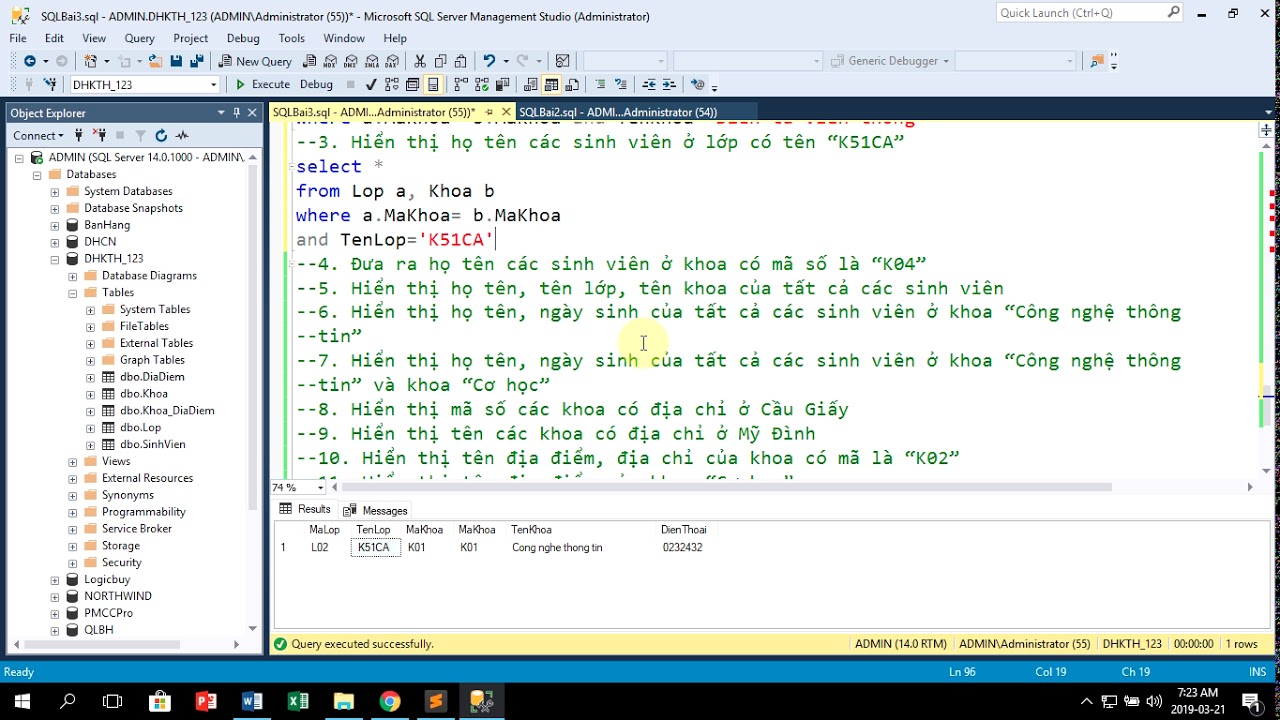Viewport: 1280px width, 720px height.
Task: Switch to the Results tab
Action: tap(305, 510)
